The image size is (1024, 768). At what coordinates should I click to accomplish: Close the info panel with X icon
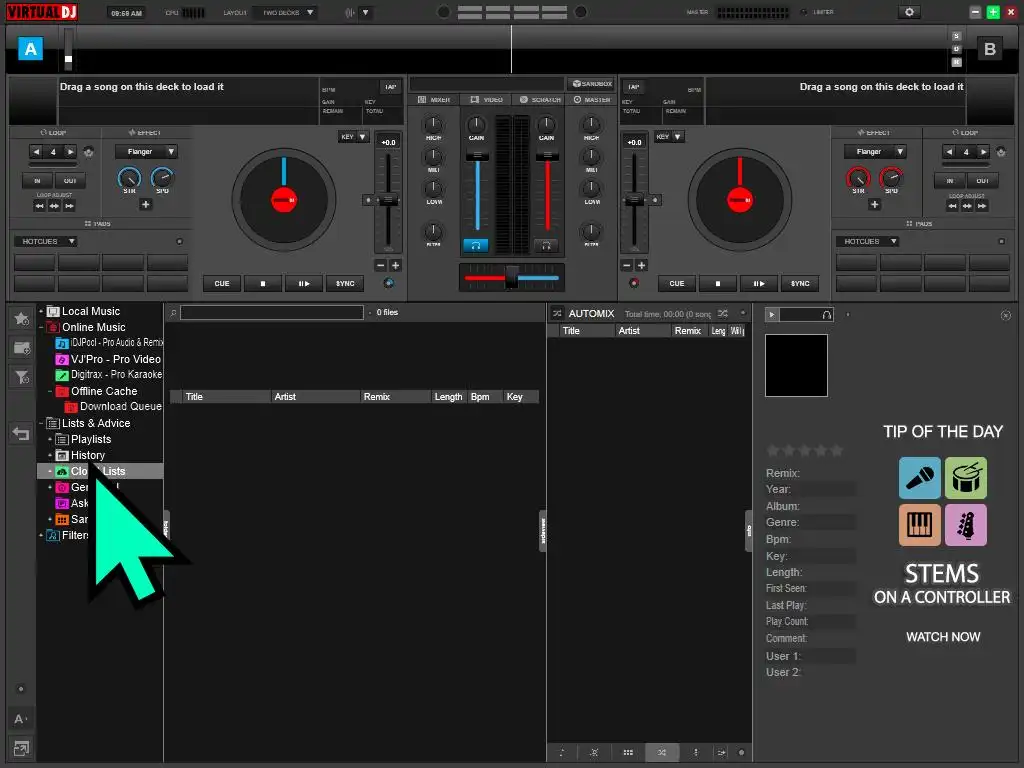[1006, 315]
